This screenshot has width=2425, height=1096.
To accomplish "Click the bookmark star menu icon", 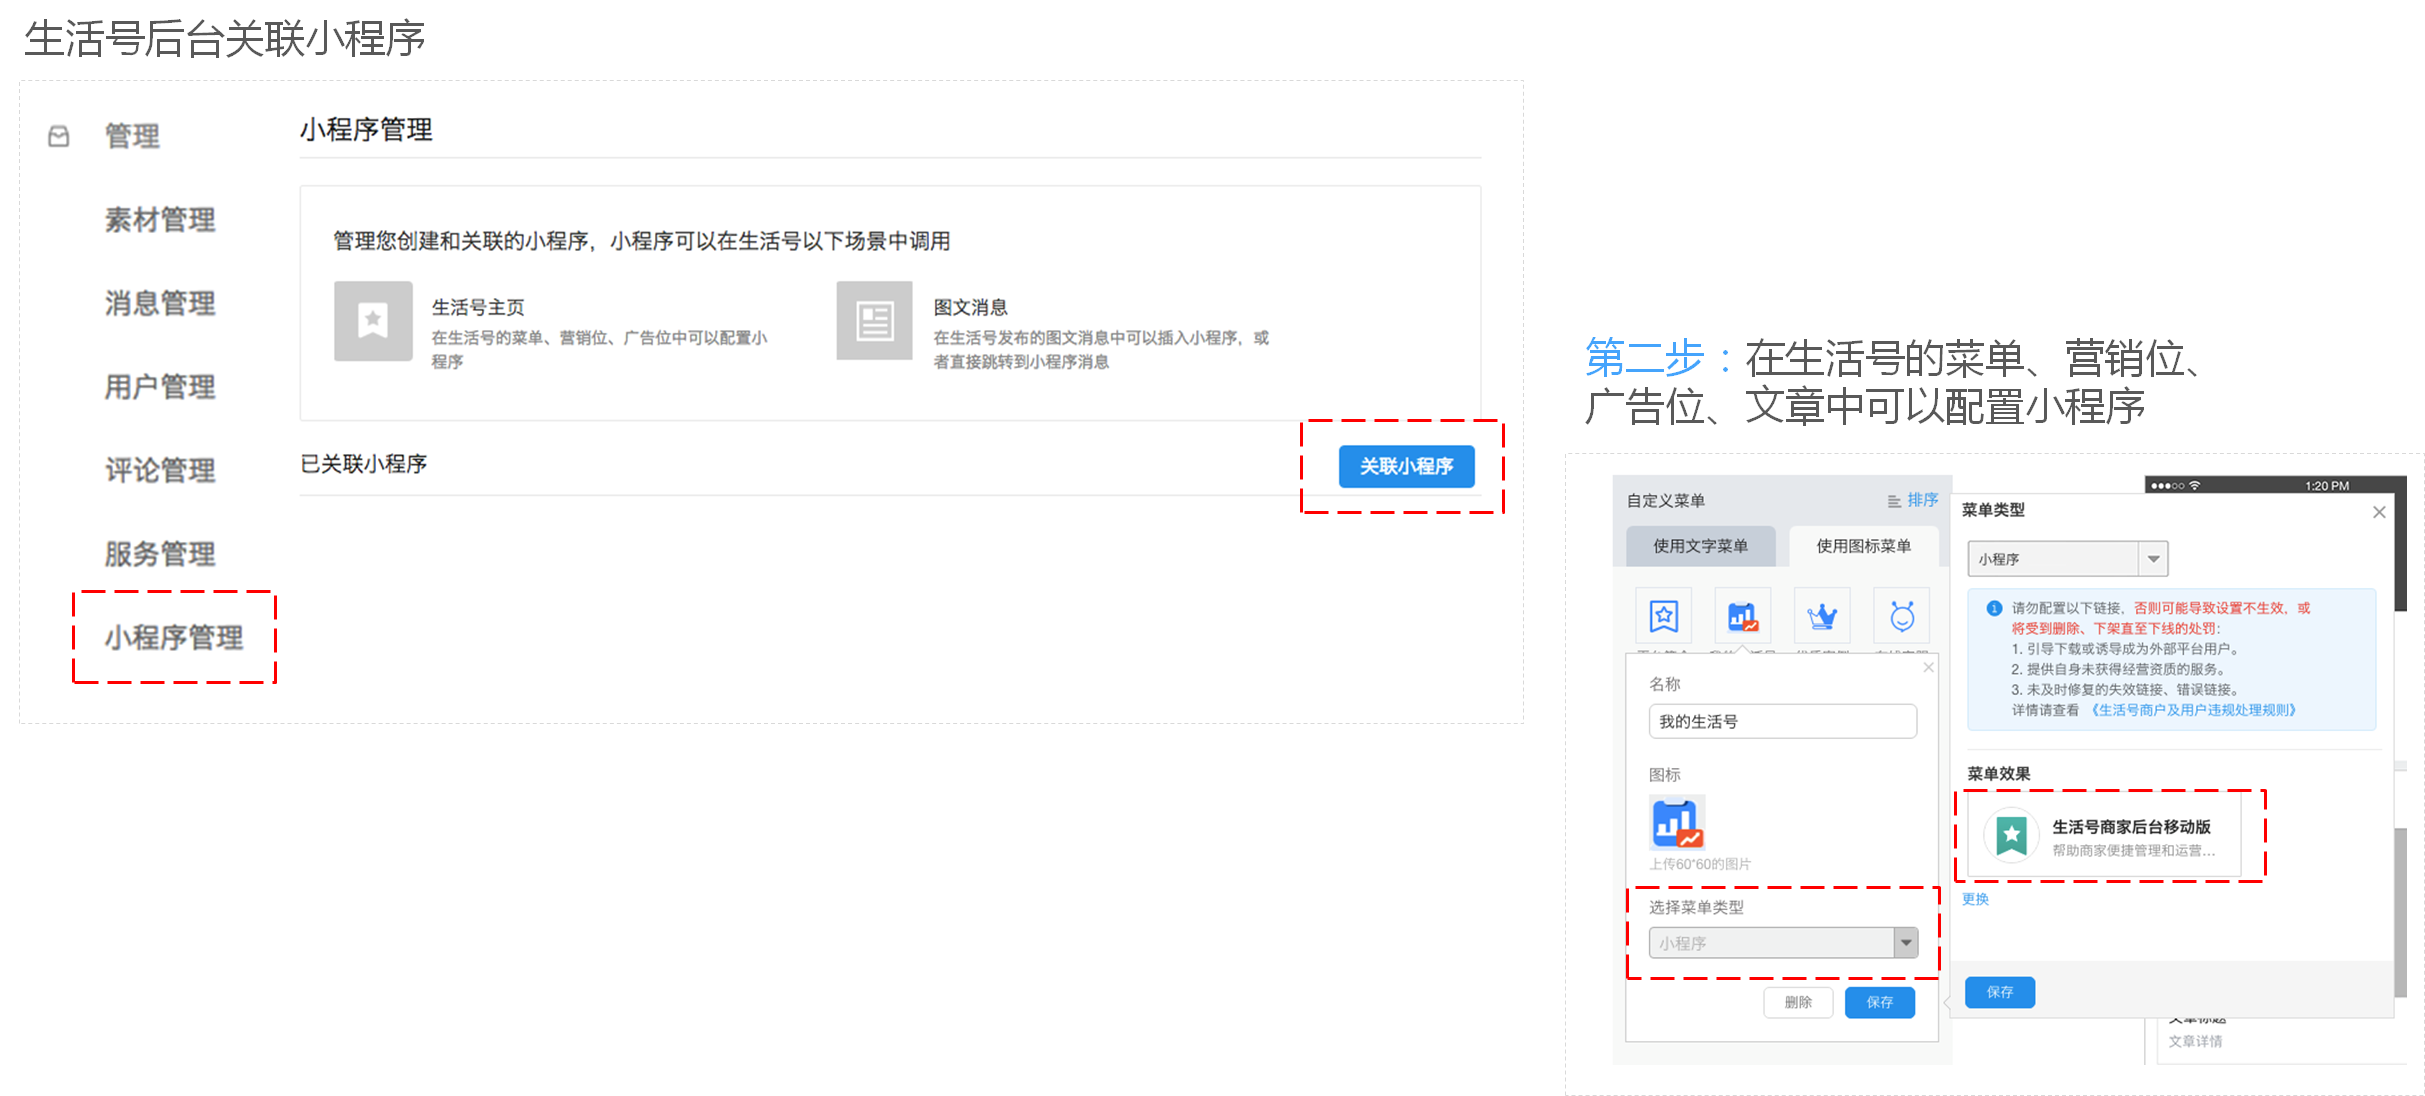I will tap(1663, 616).
